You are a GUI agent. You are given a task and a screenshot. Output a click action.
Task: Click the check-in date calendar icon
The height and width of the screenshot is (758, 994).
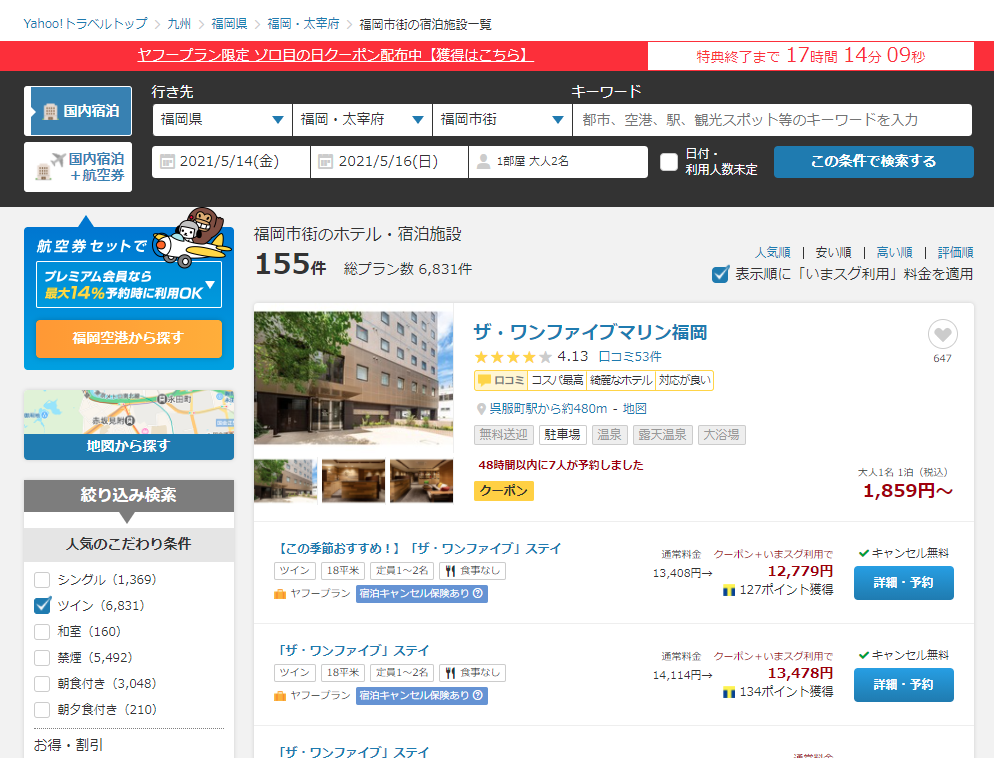(167, 162)
